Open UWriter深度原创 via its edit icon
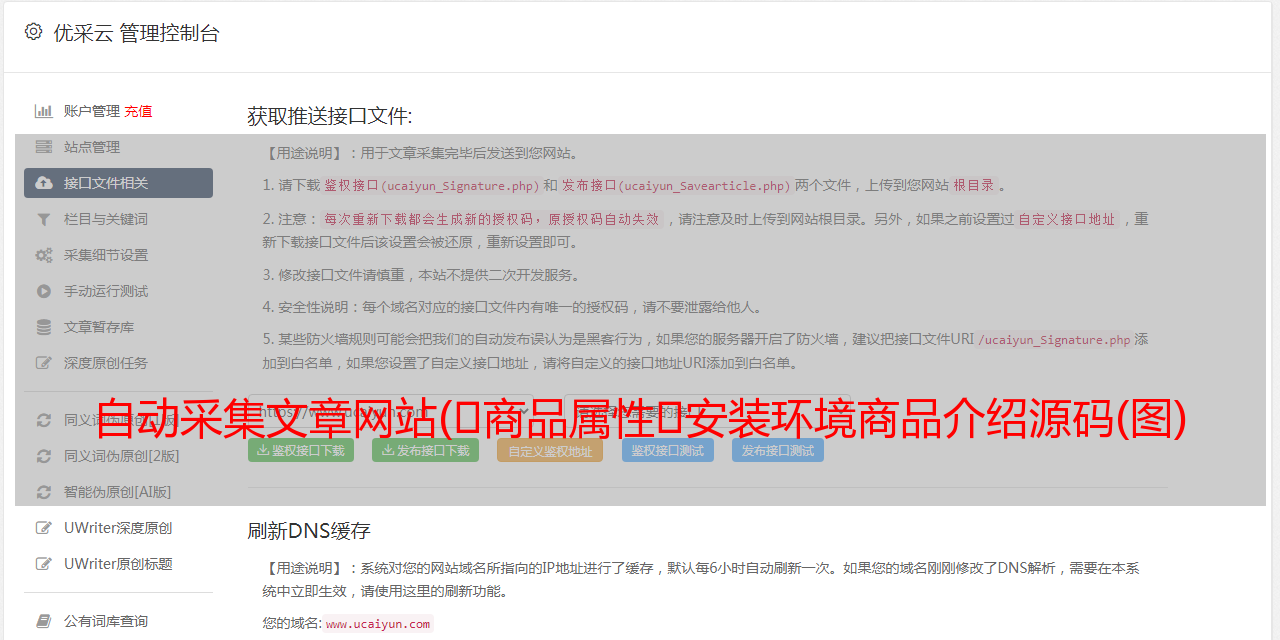This screenshot has width=1280, height=640. (x=43, y=528)
